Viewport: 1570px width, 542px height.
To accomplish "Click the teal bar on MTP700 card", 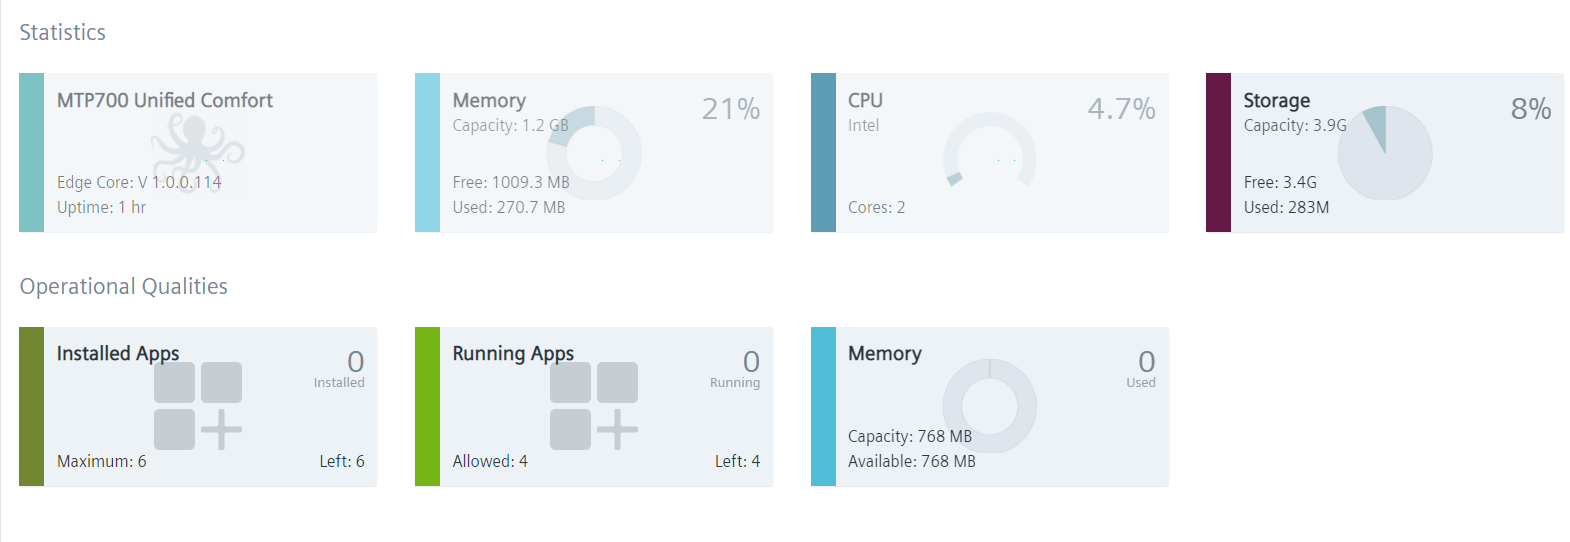I will point(31,152).
